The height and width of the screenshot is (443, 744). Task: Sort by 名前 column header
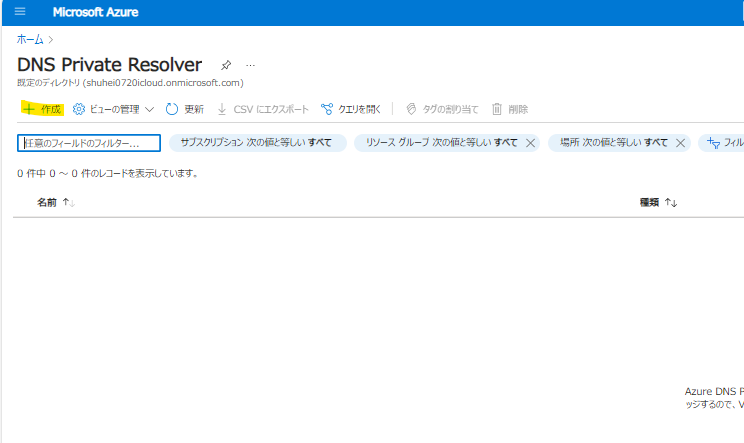tap(56, 203)
